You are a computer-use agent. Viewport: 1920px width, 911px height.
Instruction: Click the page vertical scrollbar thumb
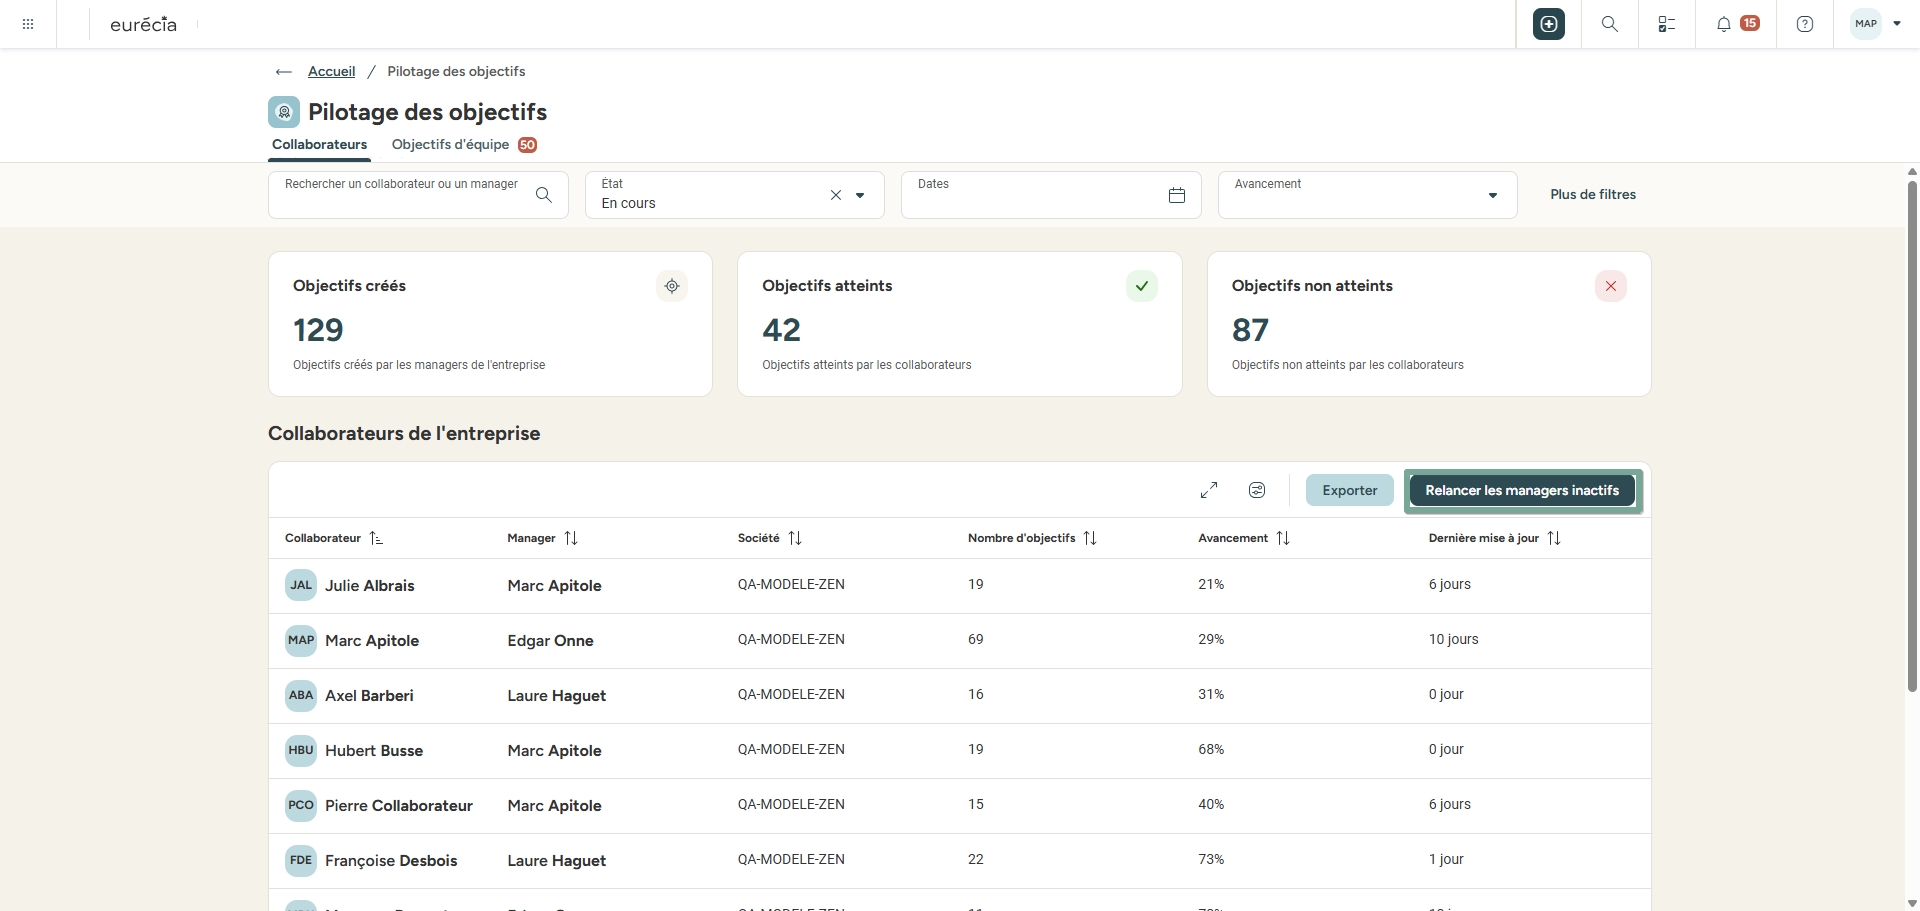pyautogui.click(x=1912, y=435)
